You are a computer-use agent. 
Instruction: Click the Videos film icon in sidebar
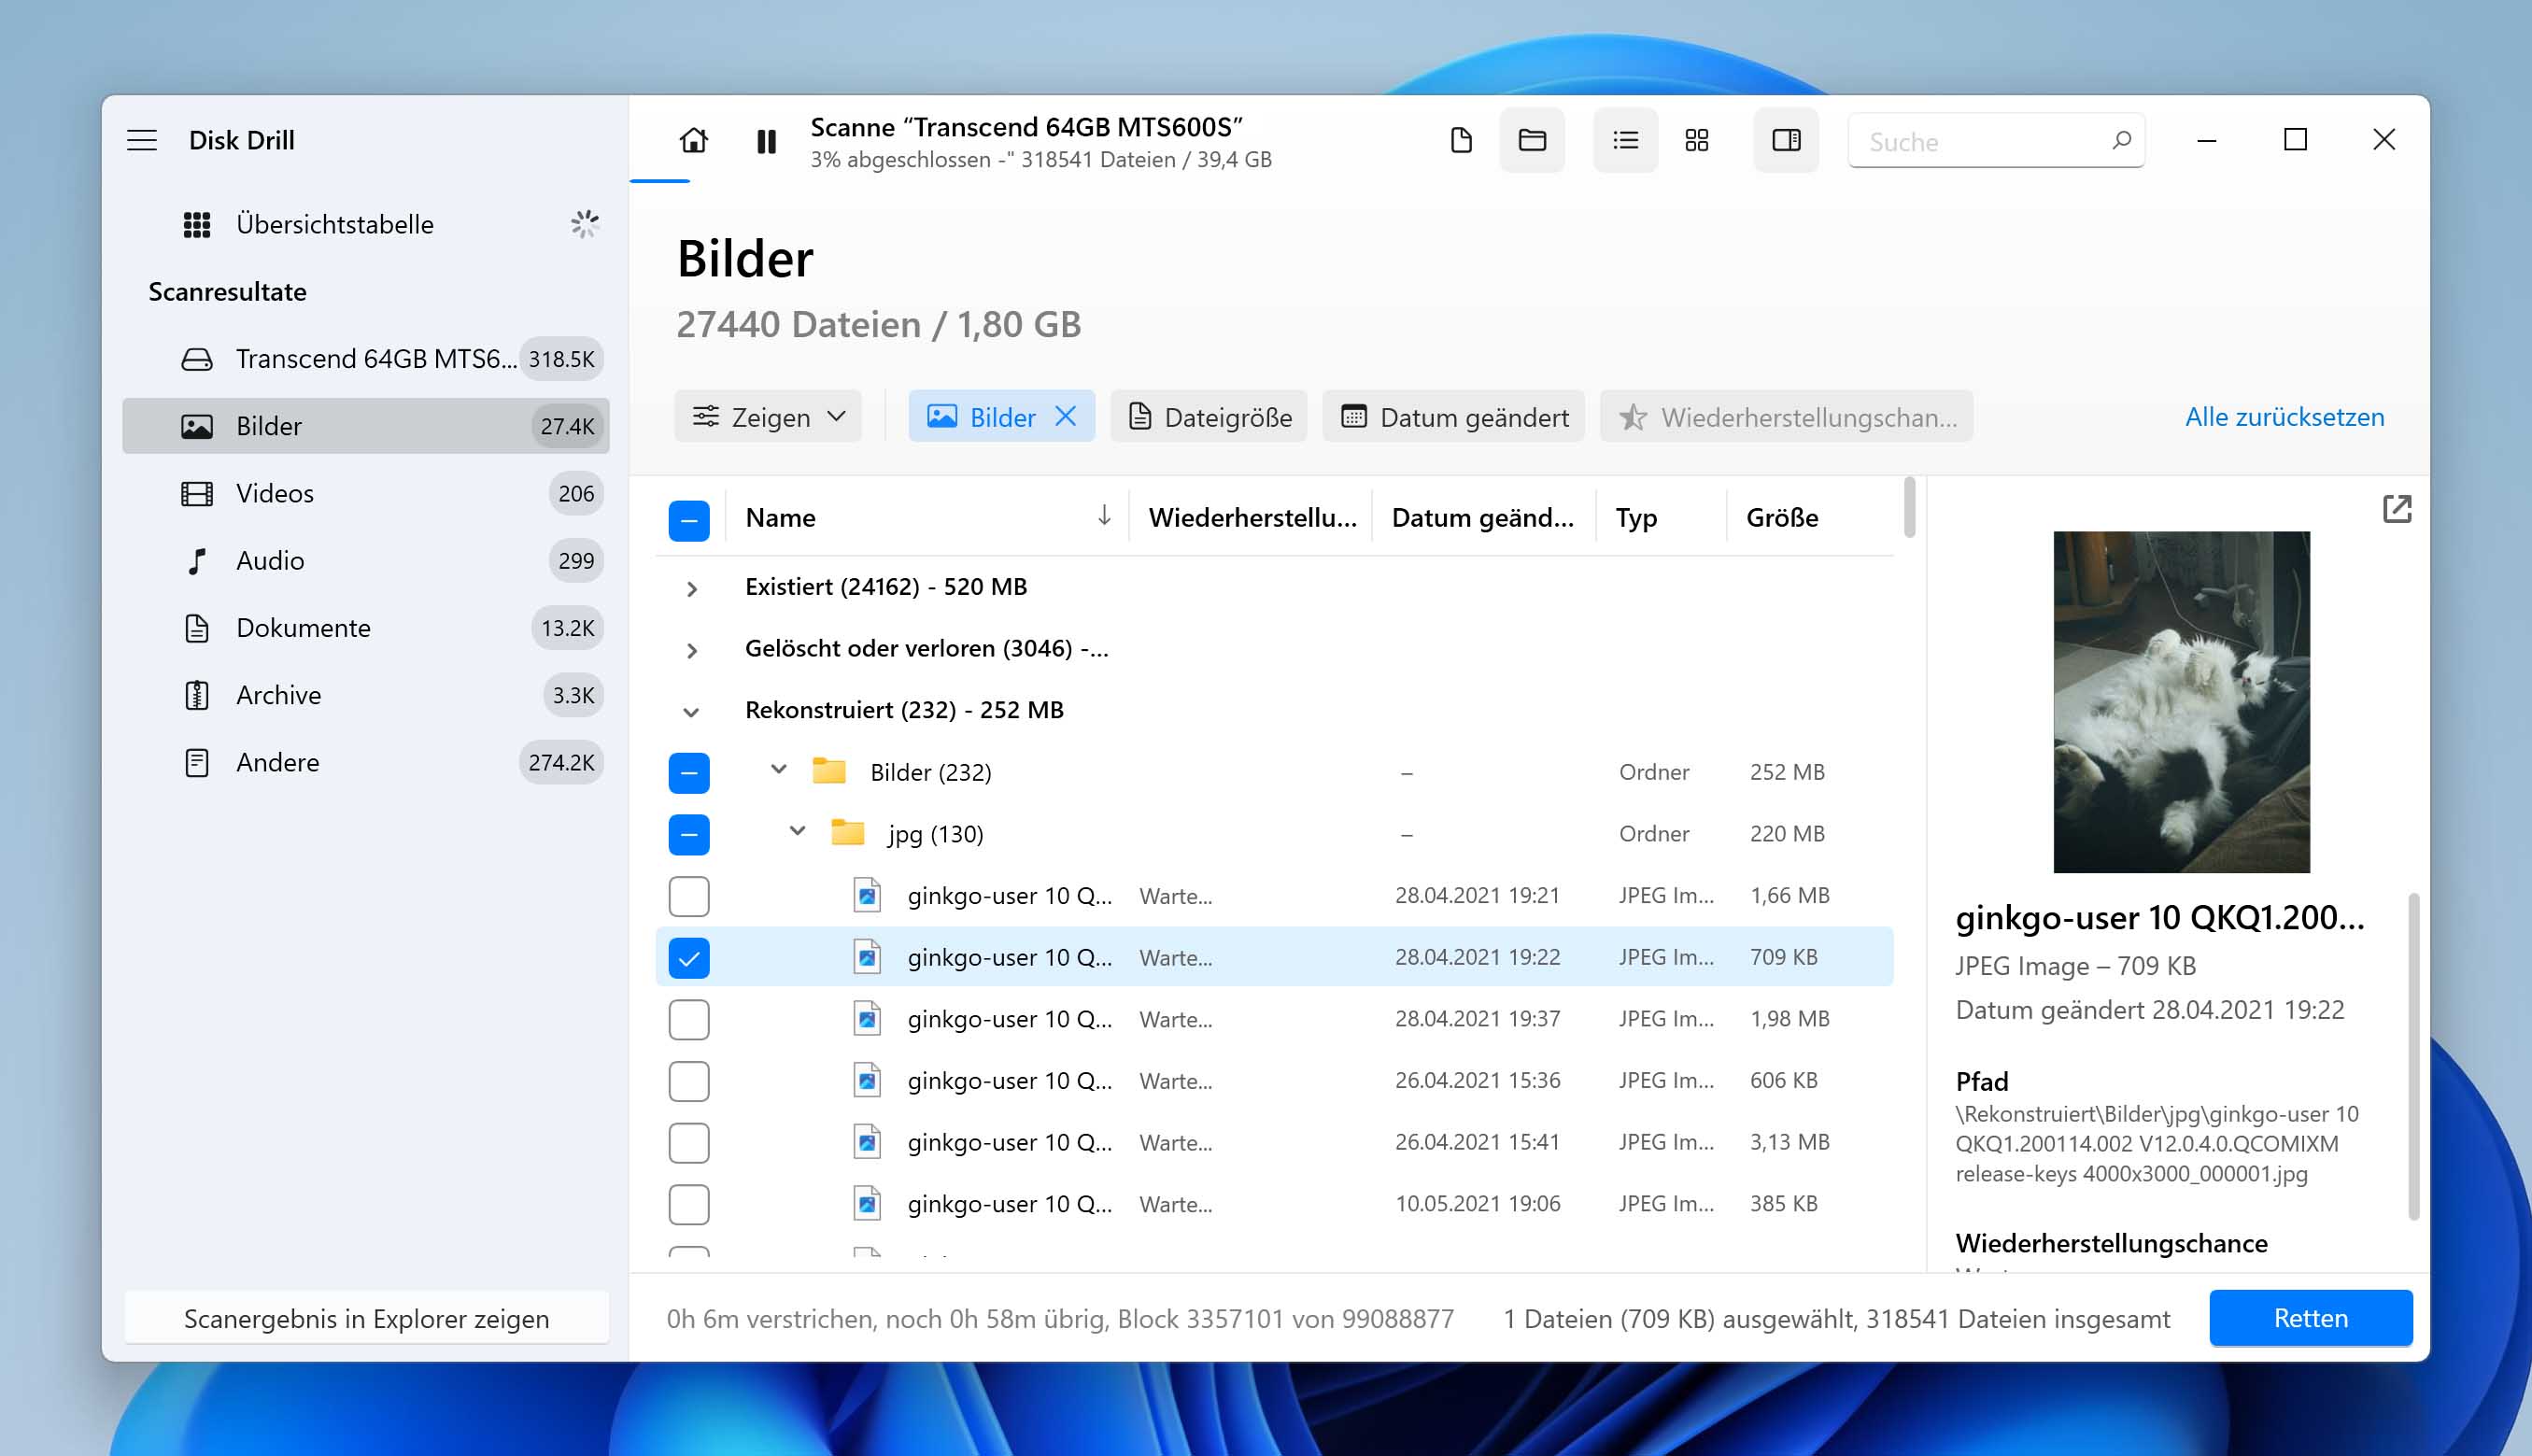[197, 494]
